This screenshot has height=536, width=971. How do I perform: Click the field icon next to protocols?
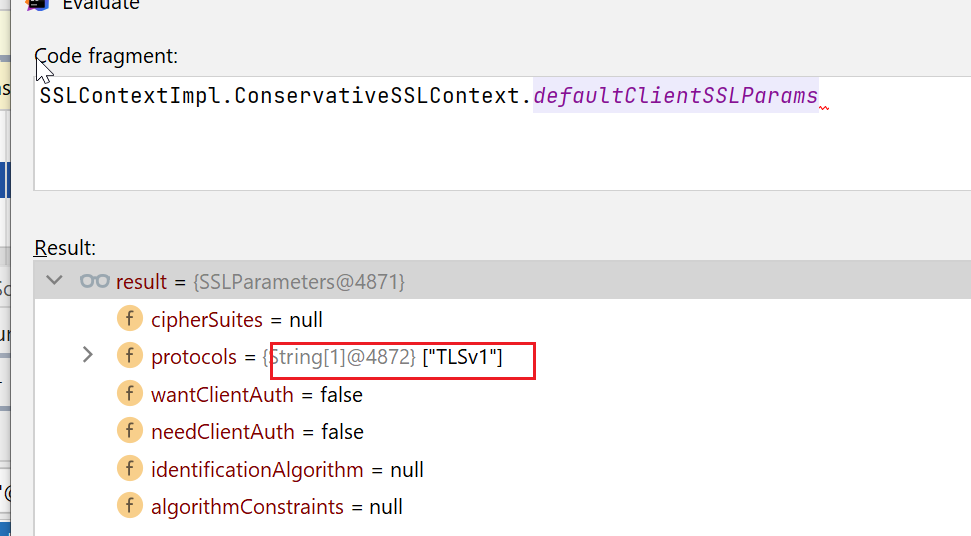tap(129, 357)
